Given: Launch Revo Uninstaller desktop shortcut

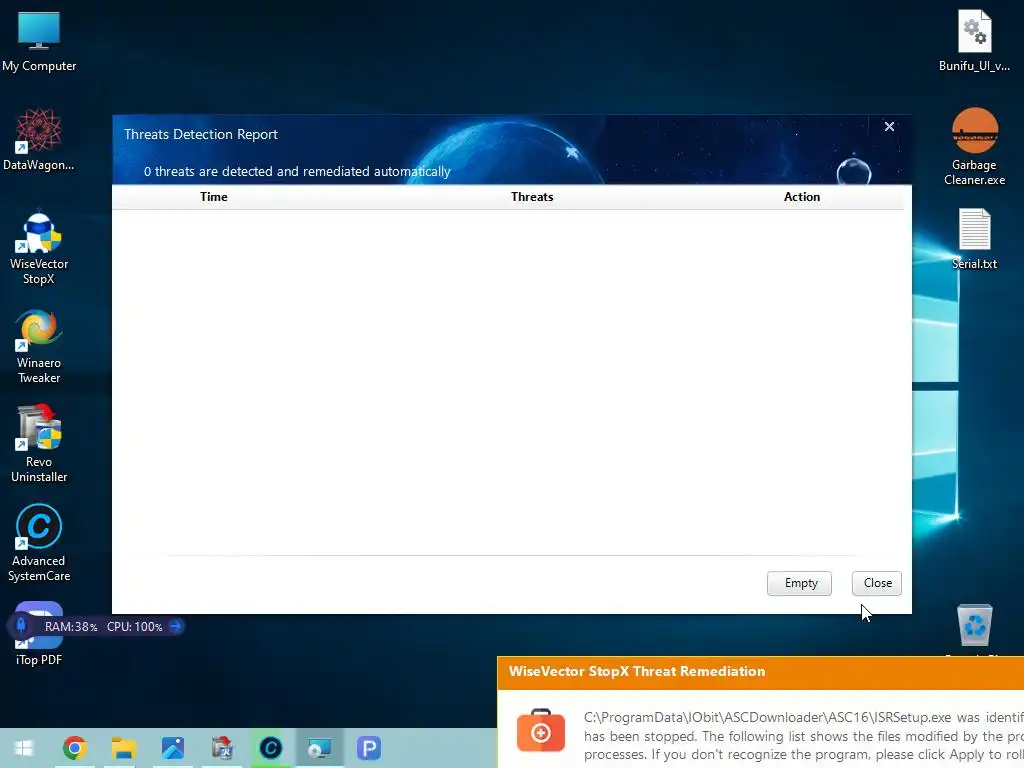Looking at the screenshot, I should pos(39,445).
